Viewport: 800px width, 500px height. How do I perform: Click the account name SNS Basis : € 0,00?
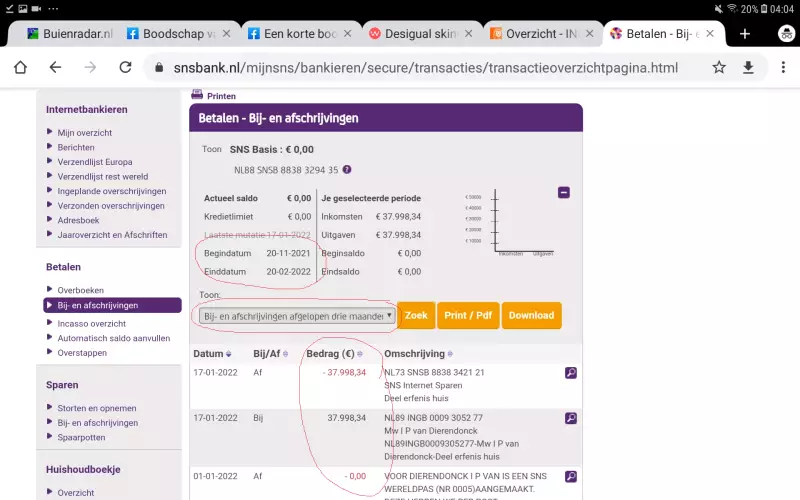click(272, 149)
